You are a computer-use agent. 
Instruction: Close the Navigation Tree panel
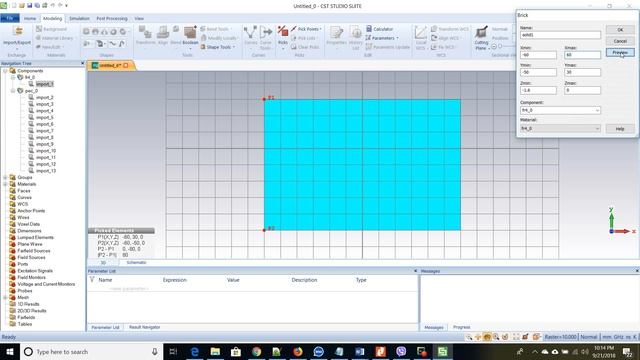coord(82,63)
